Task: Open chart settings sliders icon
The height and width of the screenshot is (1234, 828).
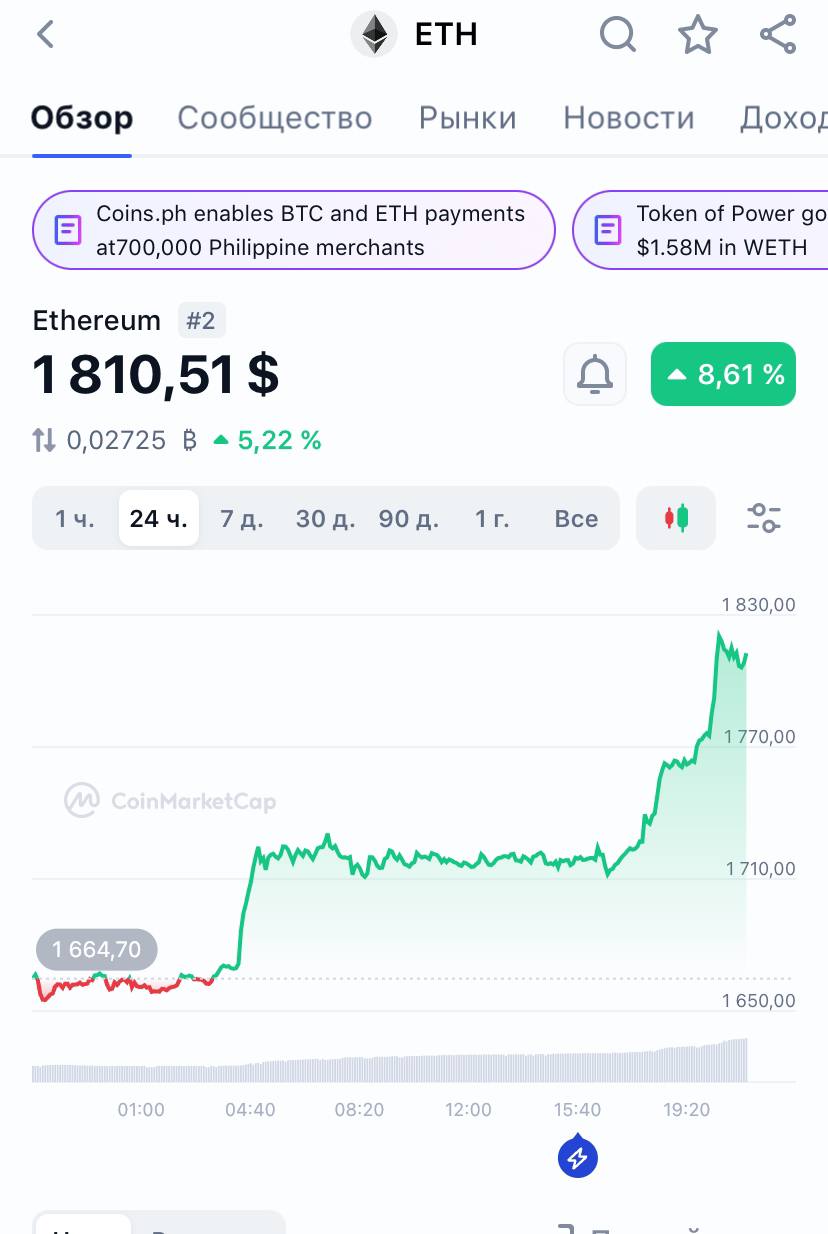Action: point(764,518)
